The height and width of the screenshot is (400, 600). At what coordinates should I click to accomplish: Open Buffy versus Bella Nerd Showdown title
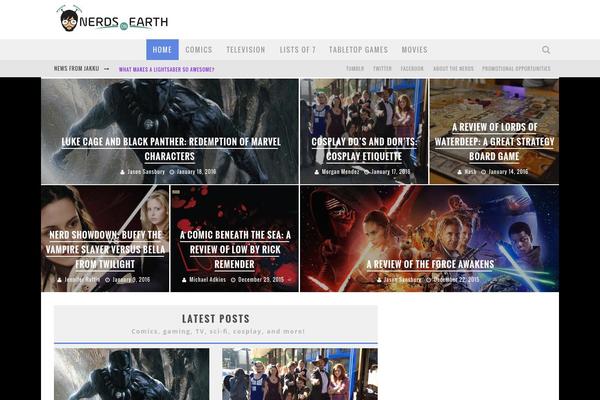point(105,249)
